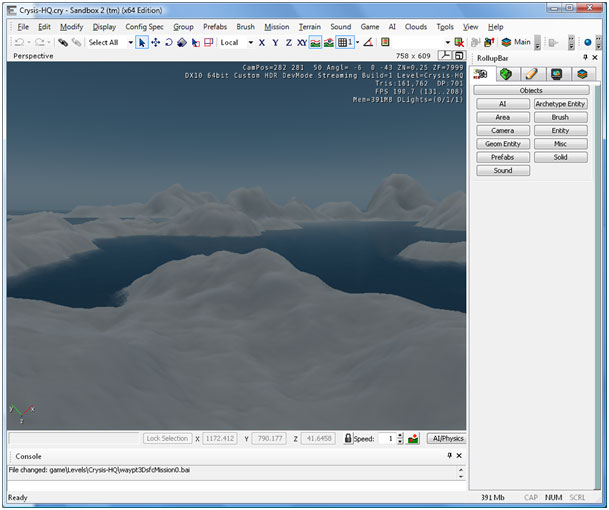
Task: Select the Display settings tab in RollupBar
Action: [557, 74]
